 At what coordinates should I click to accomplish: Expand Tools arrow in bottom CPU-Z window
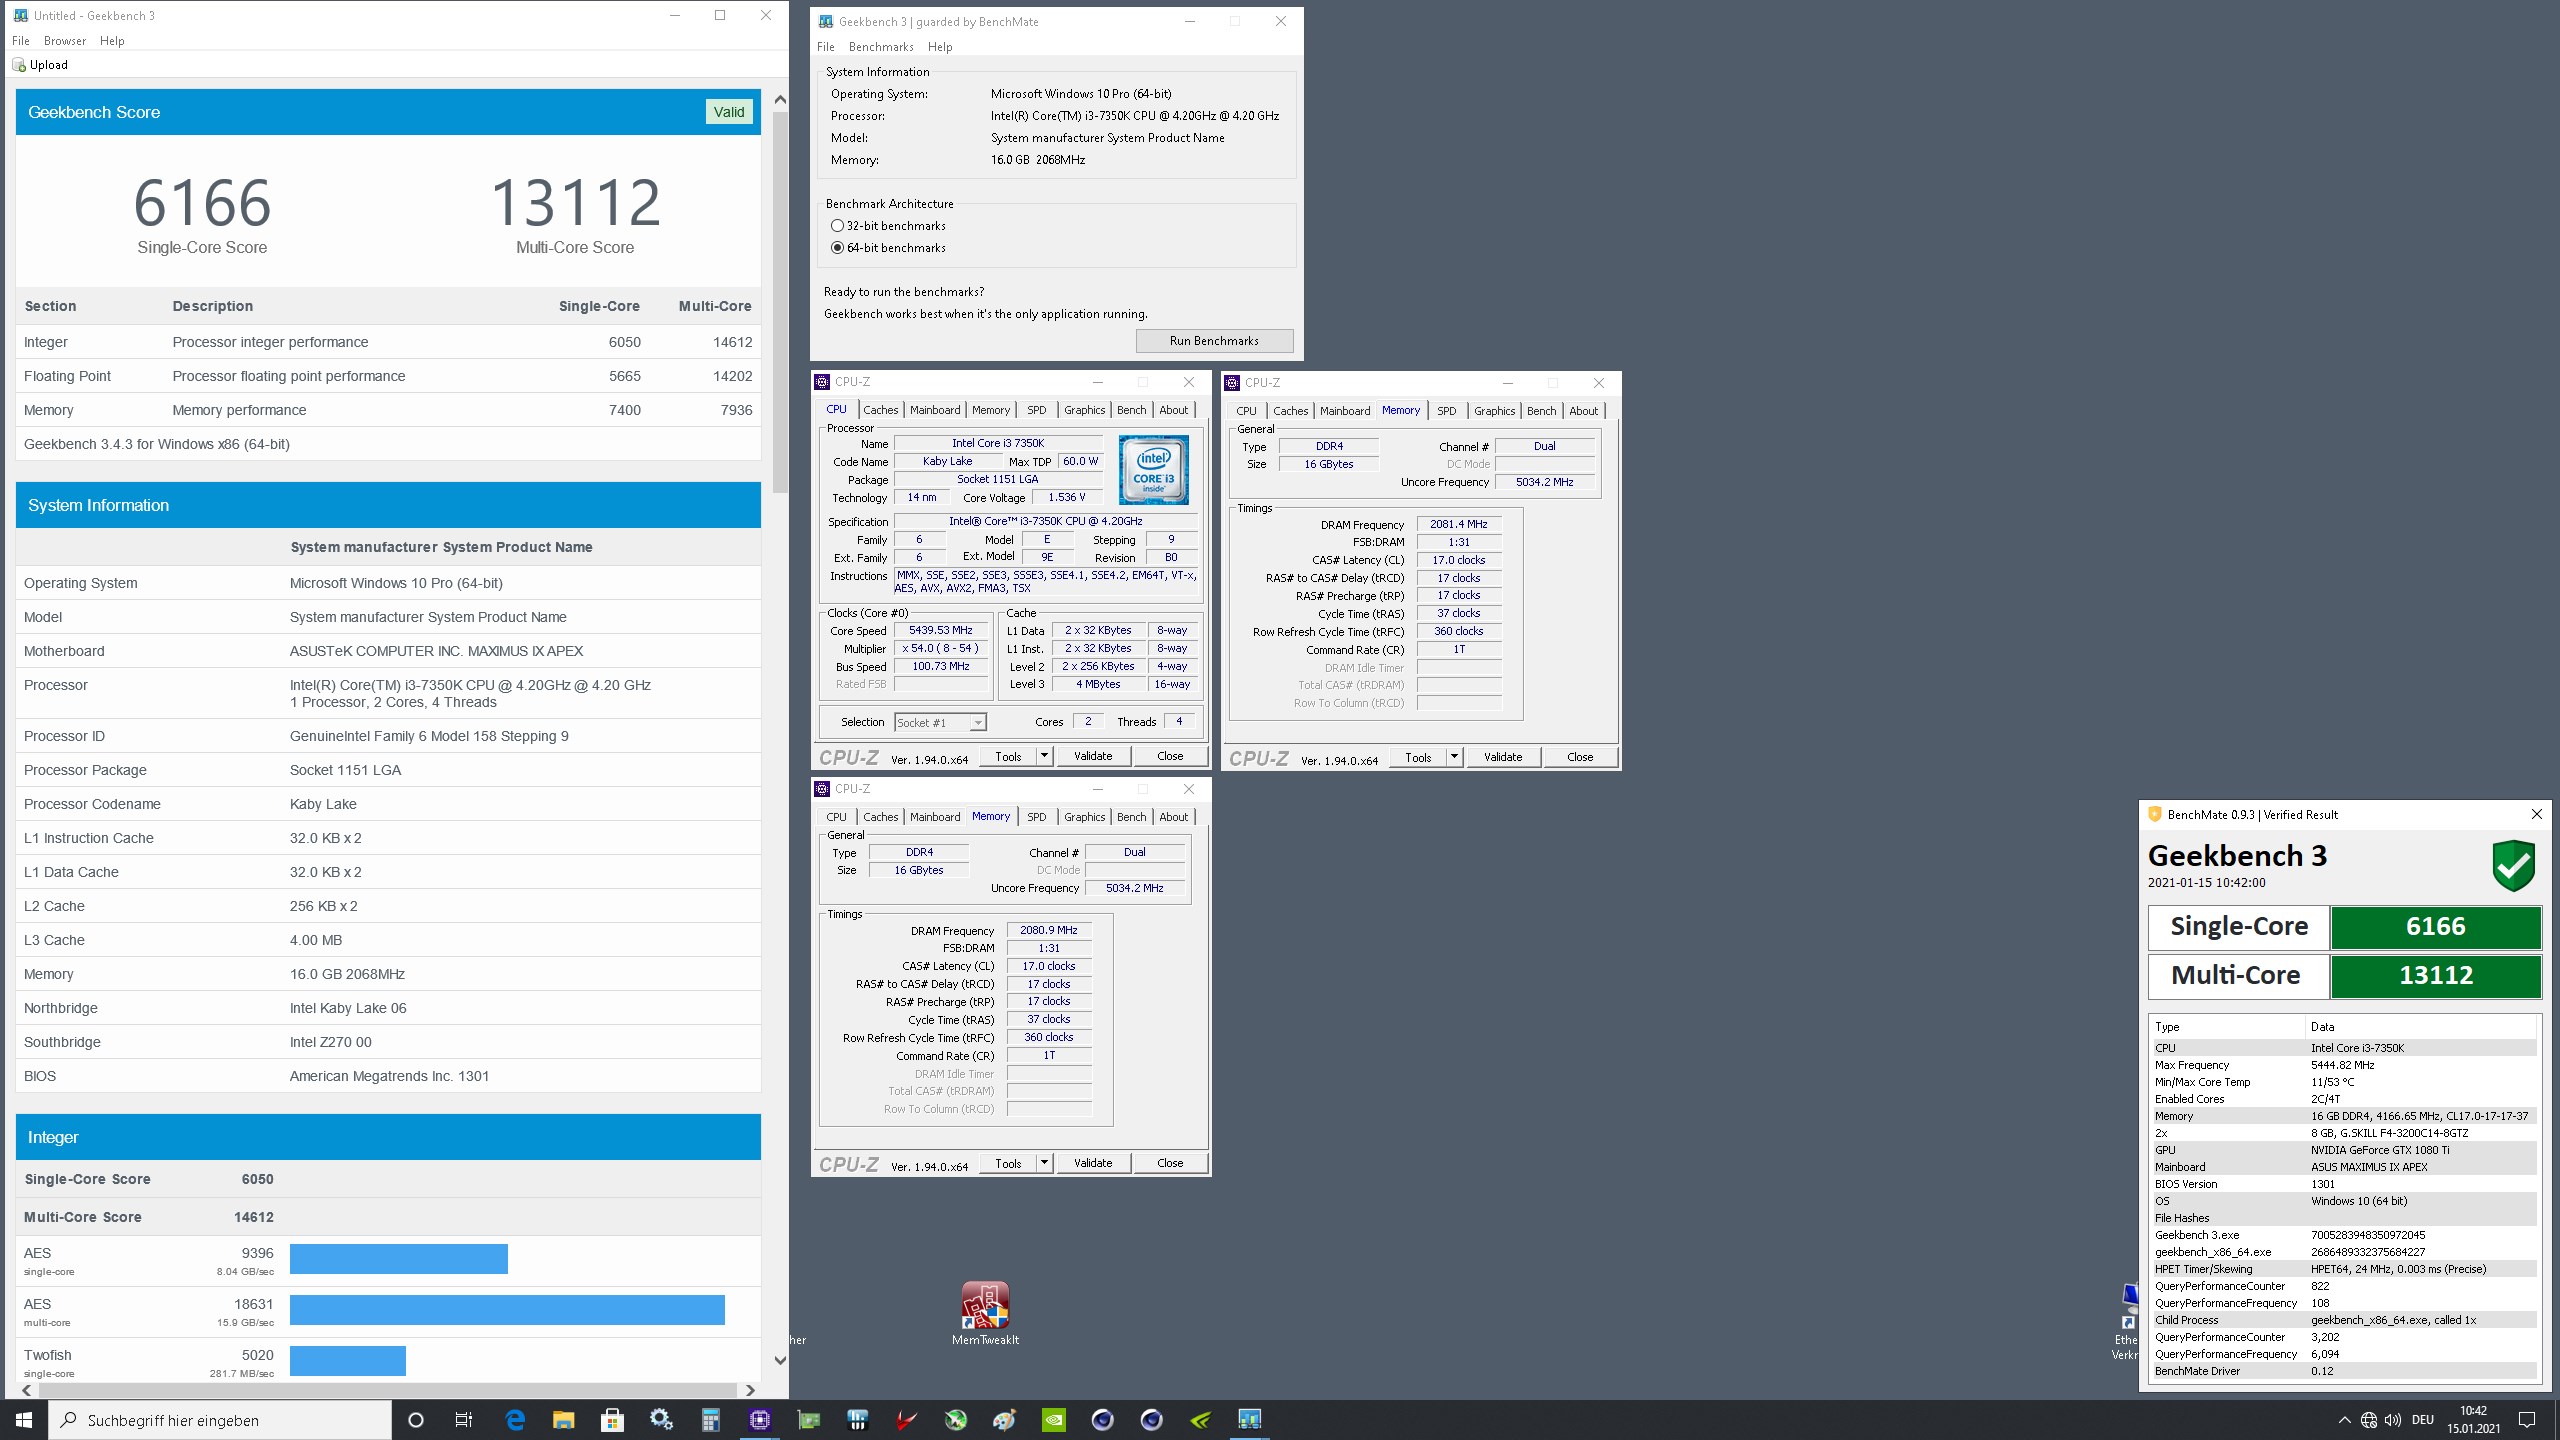click(x=1045, y=1163)
